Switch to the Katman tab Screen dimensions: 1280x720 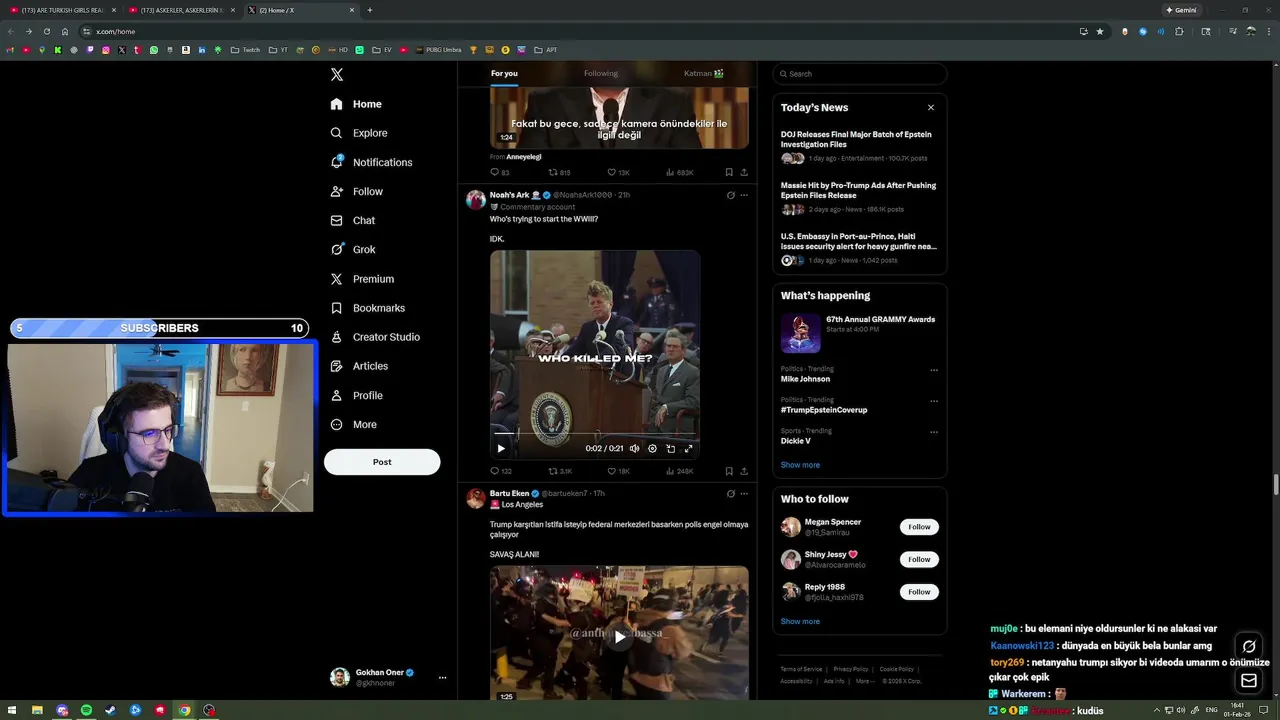(x=704, y=73)
